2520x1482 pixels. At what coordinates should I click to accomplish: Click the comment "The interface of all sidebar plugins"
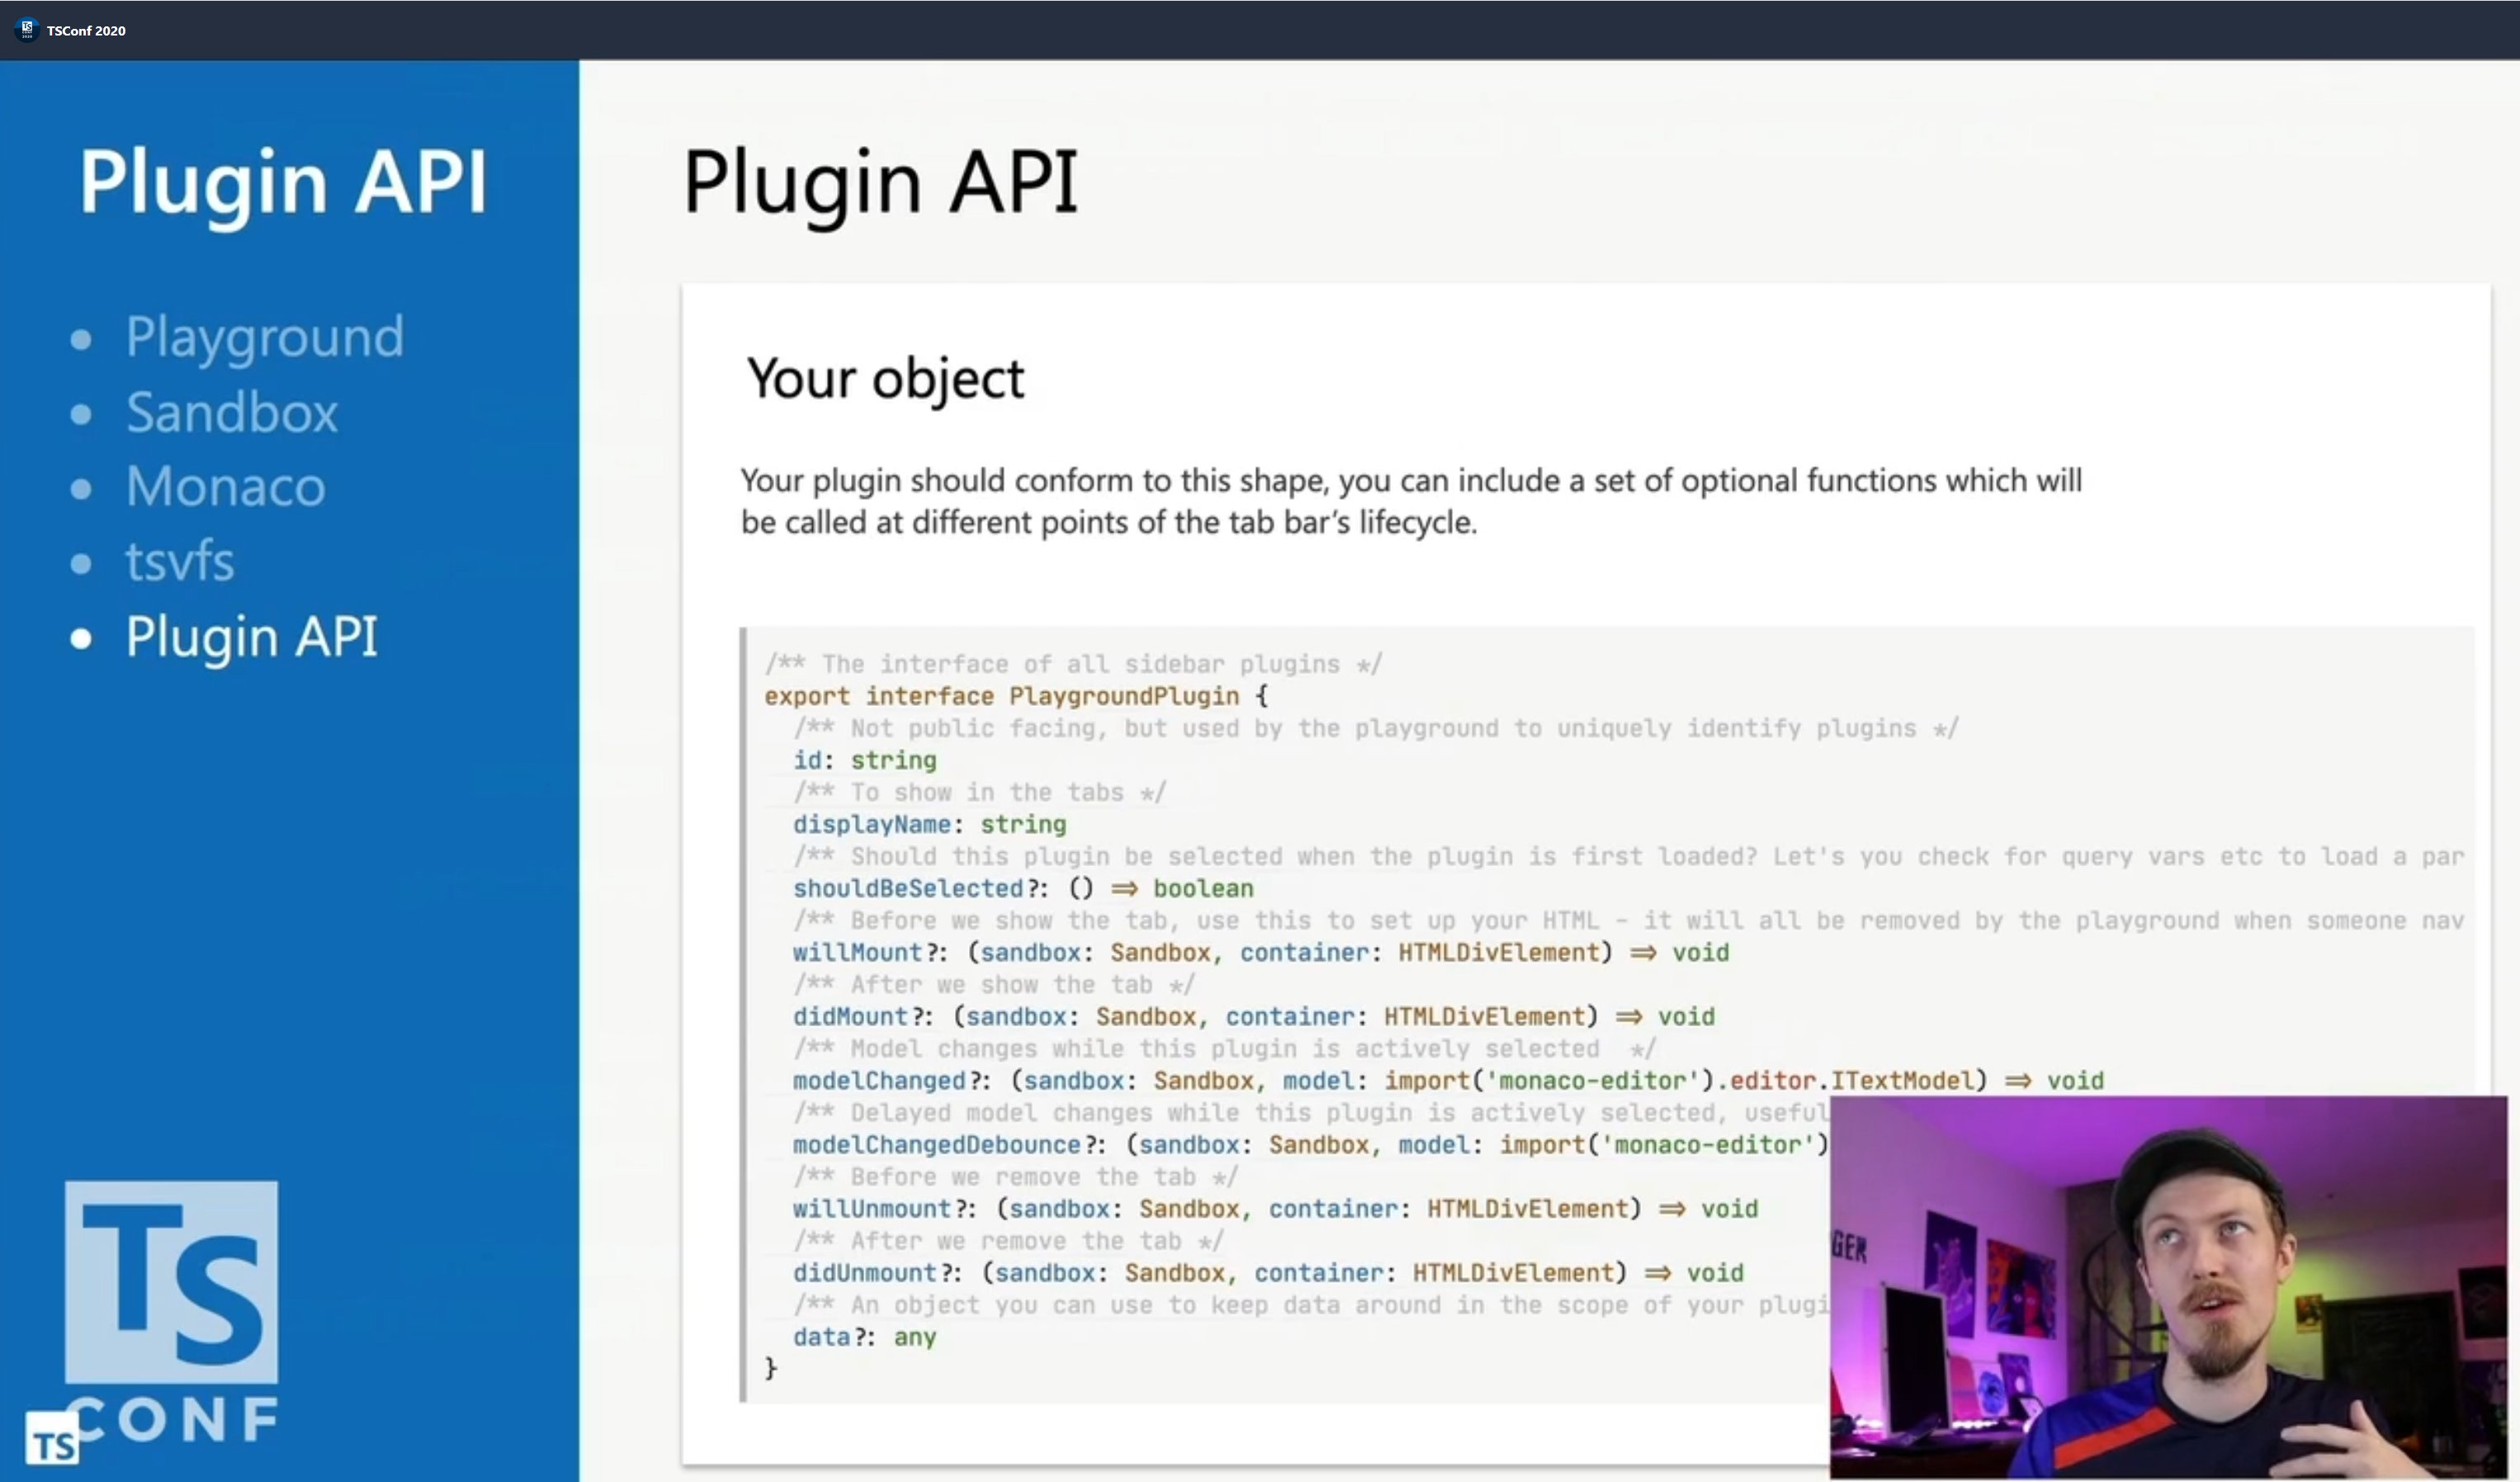click(1073, 664)
